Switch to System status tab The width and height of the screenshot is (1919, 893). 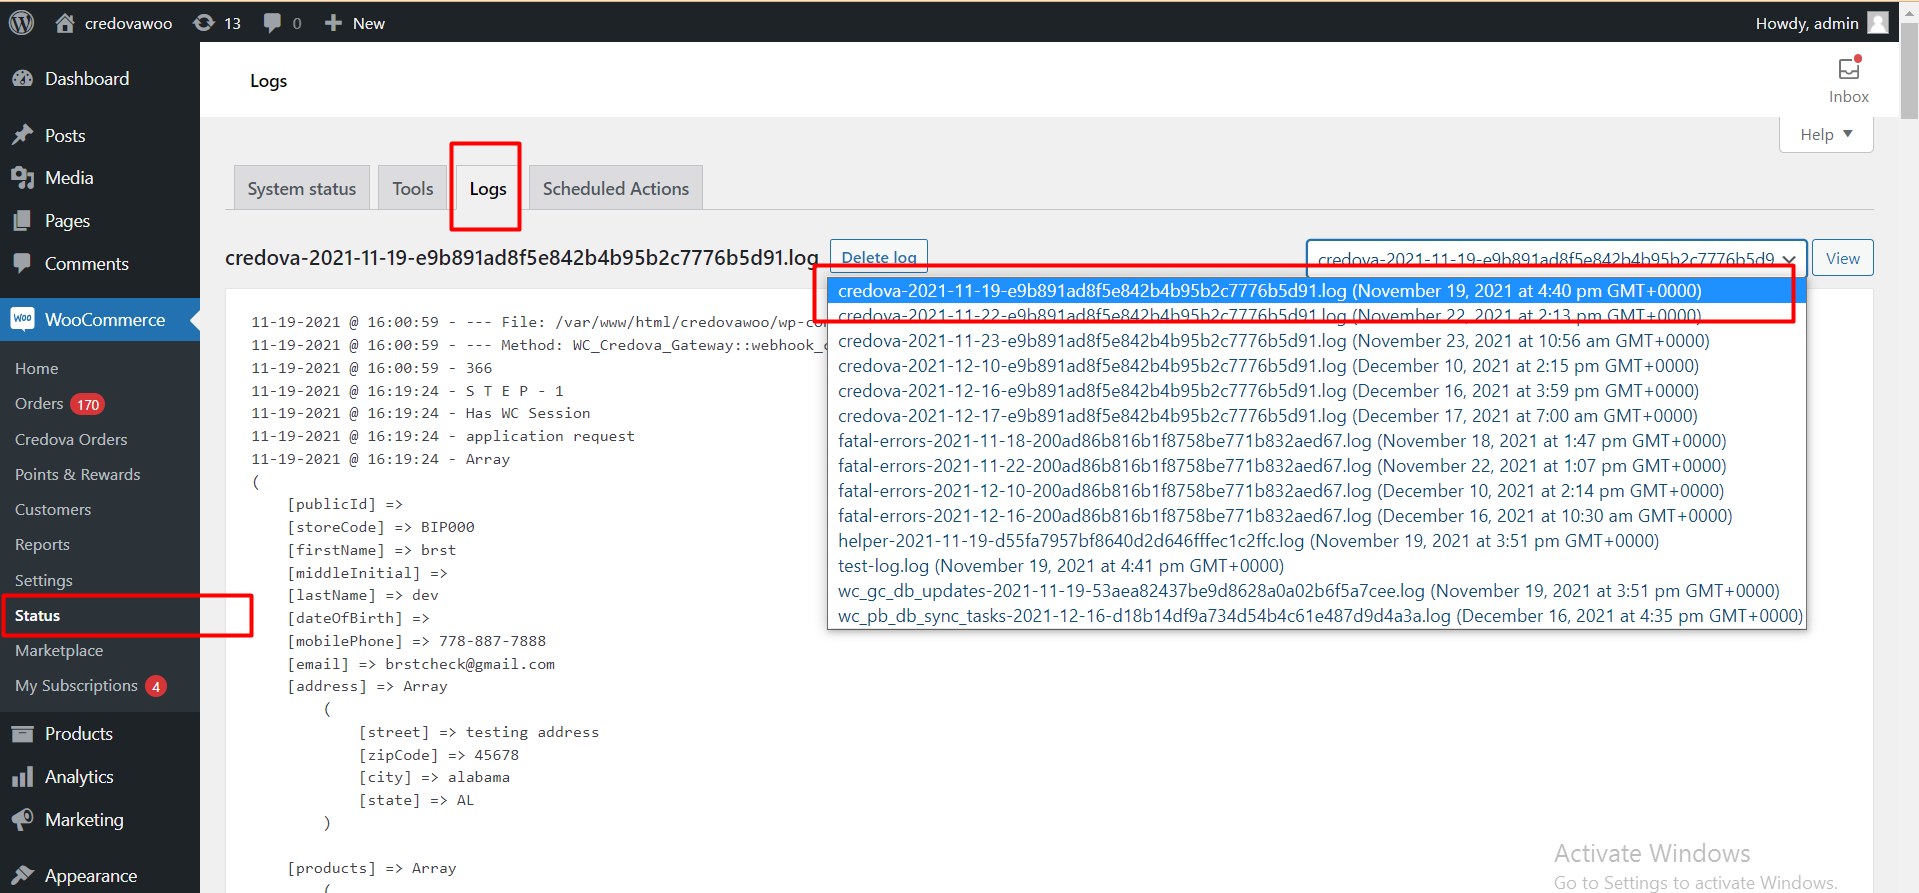(x=302, y=188)
